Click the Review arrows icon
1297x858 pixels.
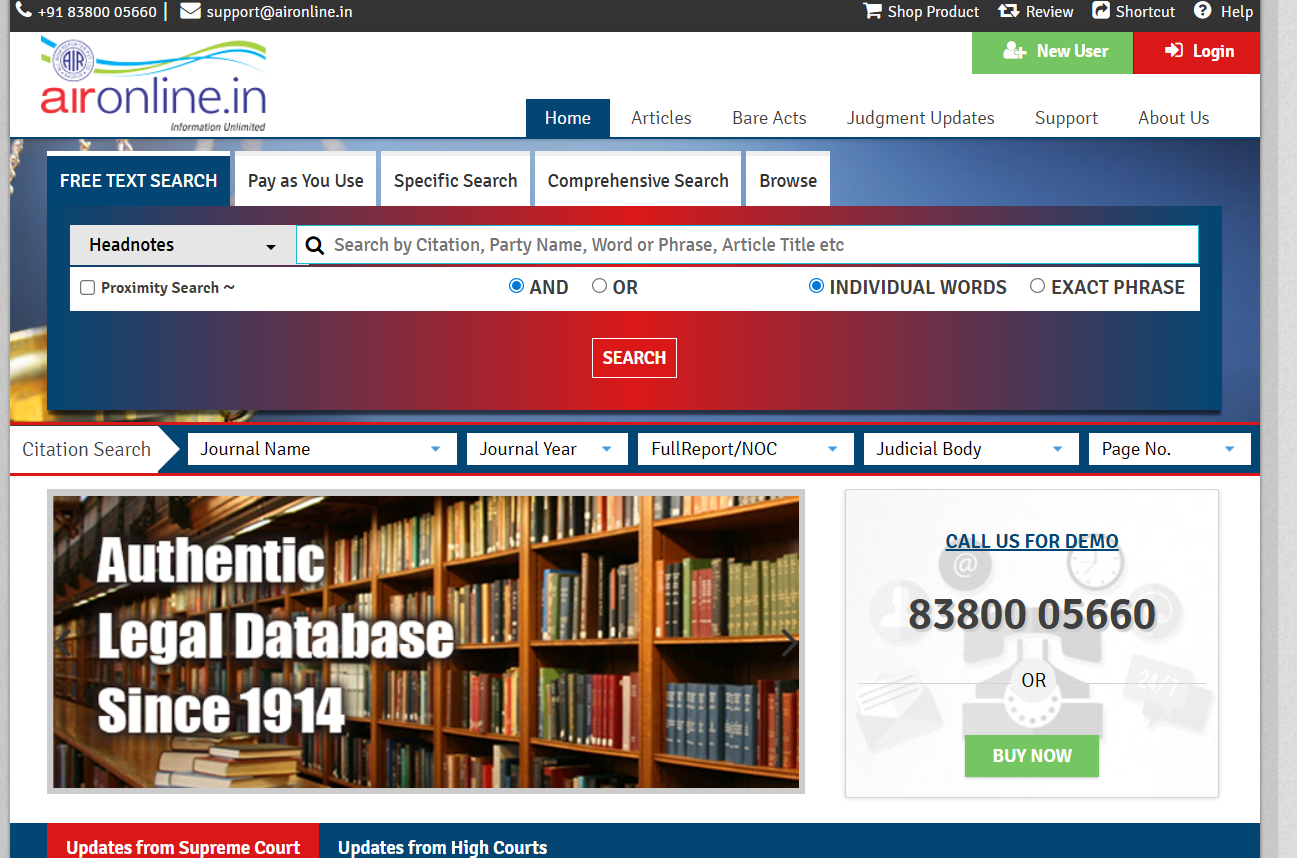1009,11
